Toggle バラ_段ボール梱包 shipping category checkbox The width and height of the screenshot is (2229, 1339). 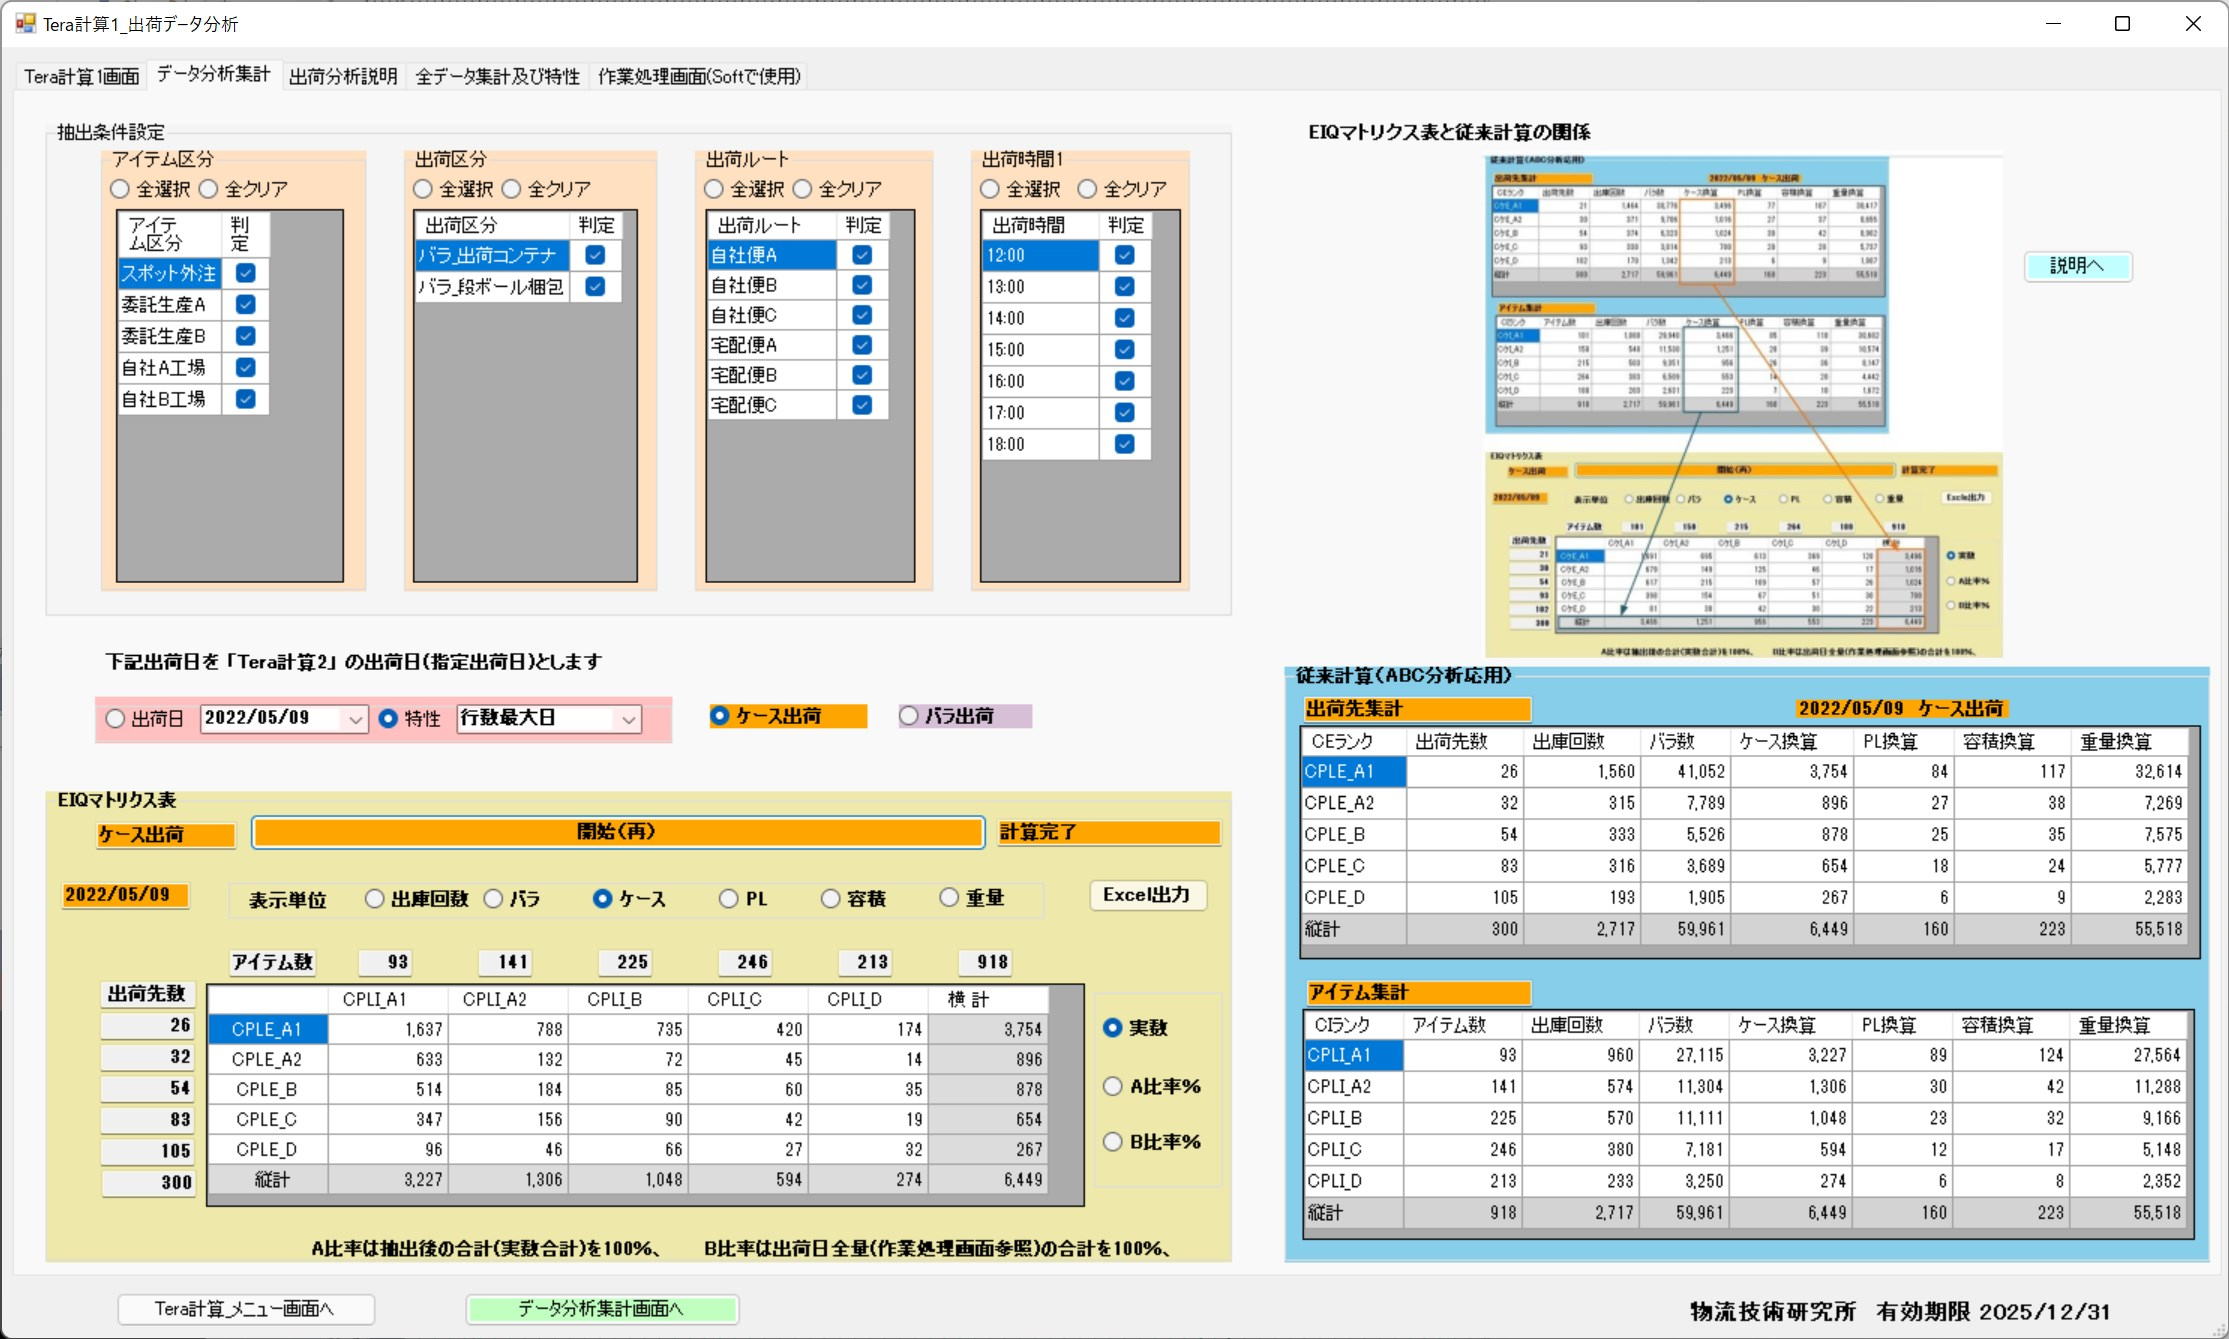tap(595, 287)
